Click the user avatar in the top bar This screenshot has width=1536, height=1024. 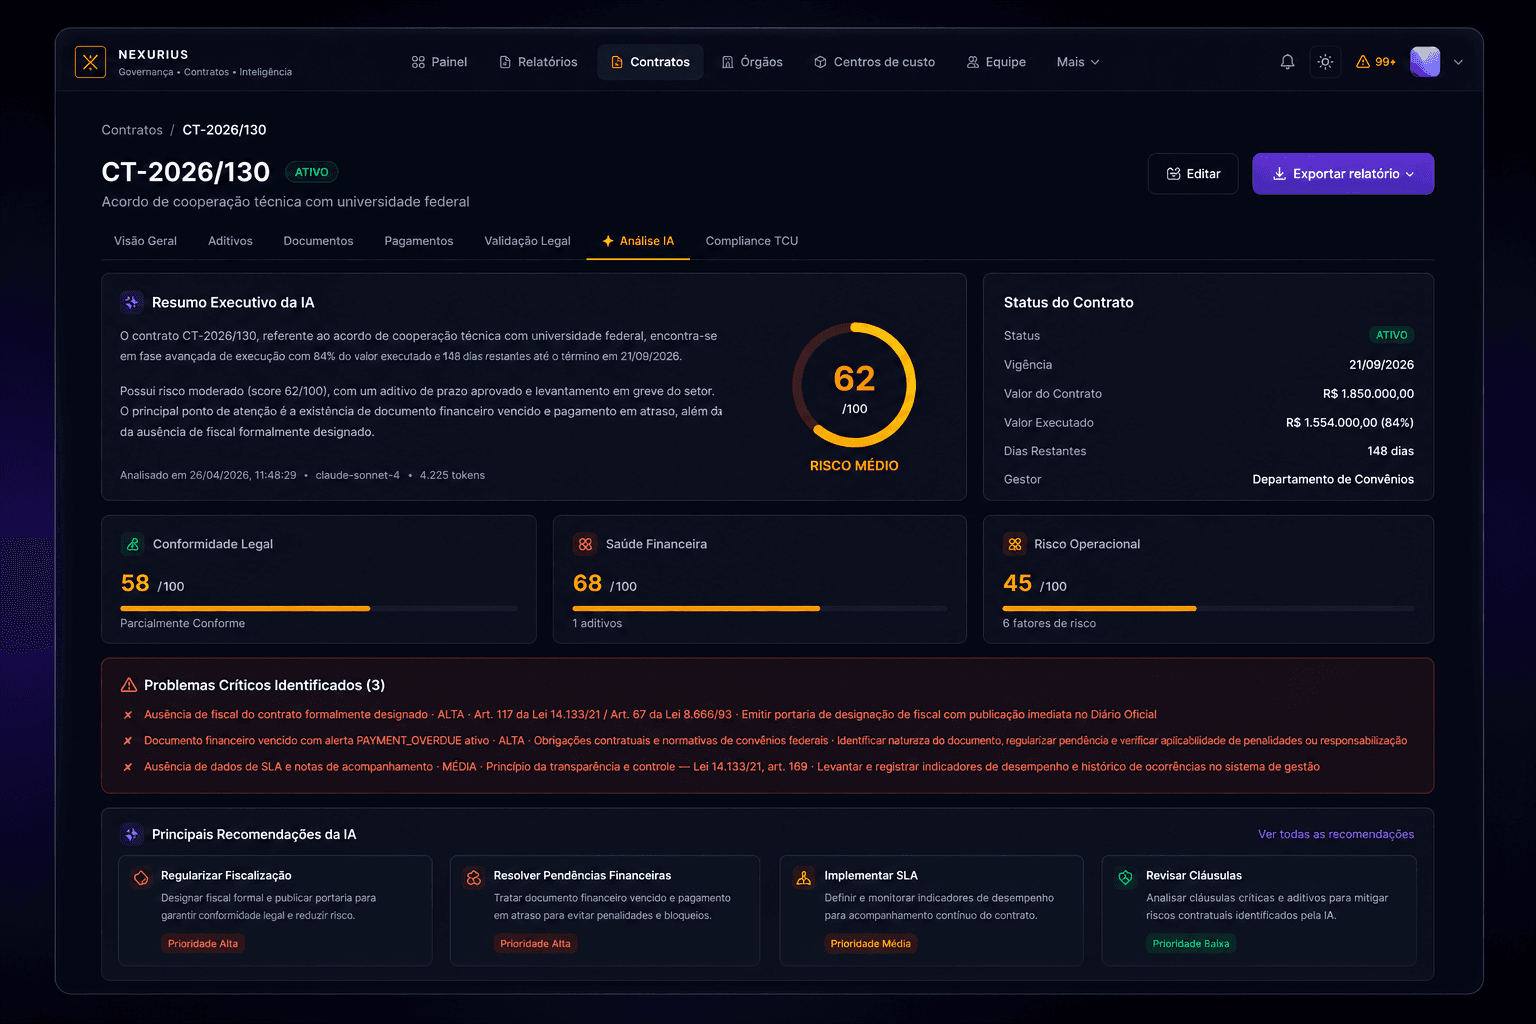click(x=1424, y=61)
